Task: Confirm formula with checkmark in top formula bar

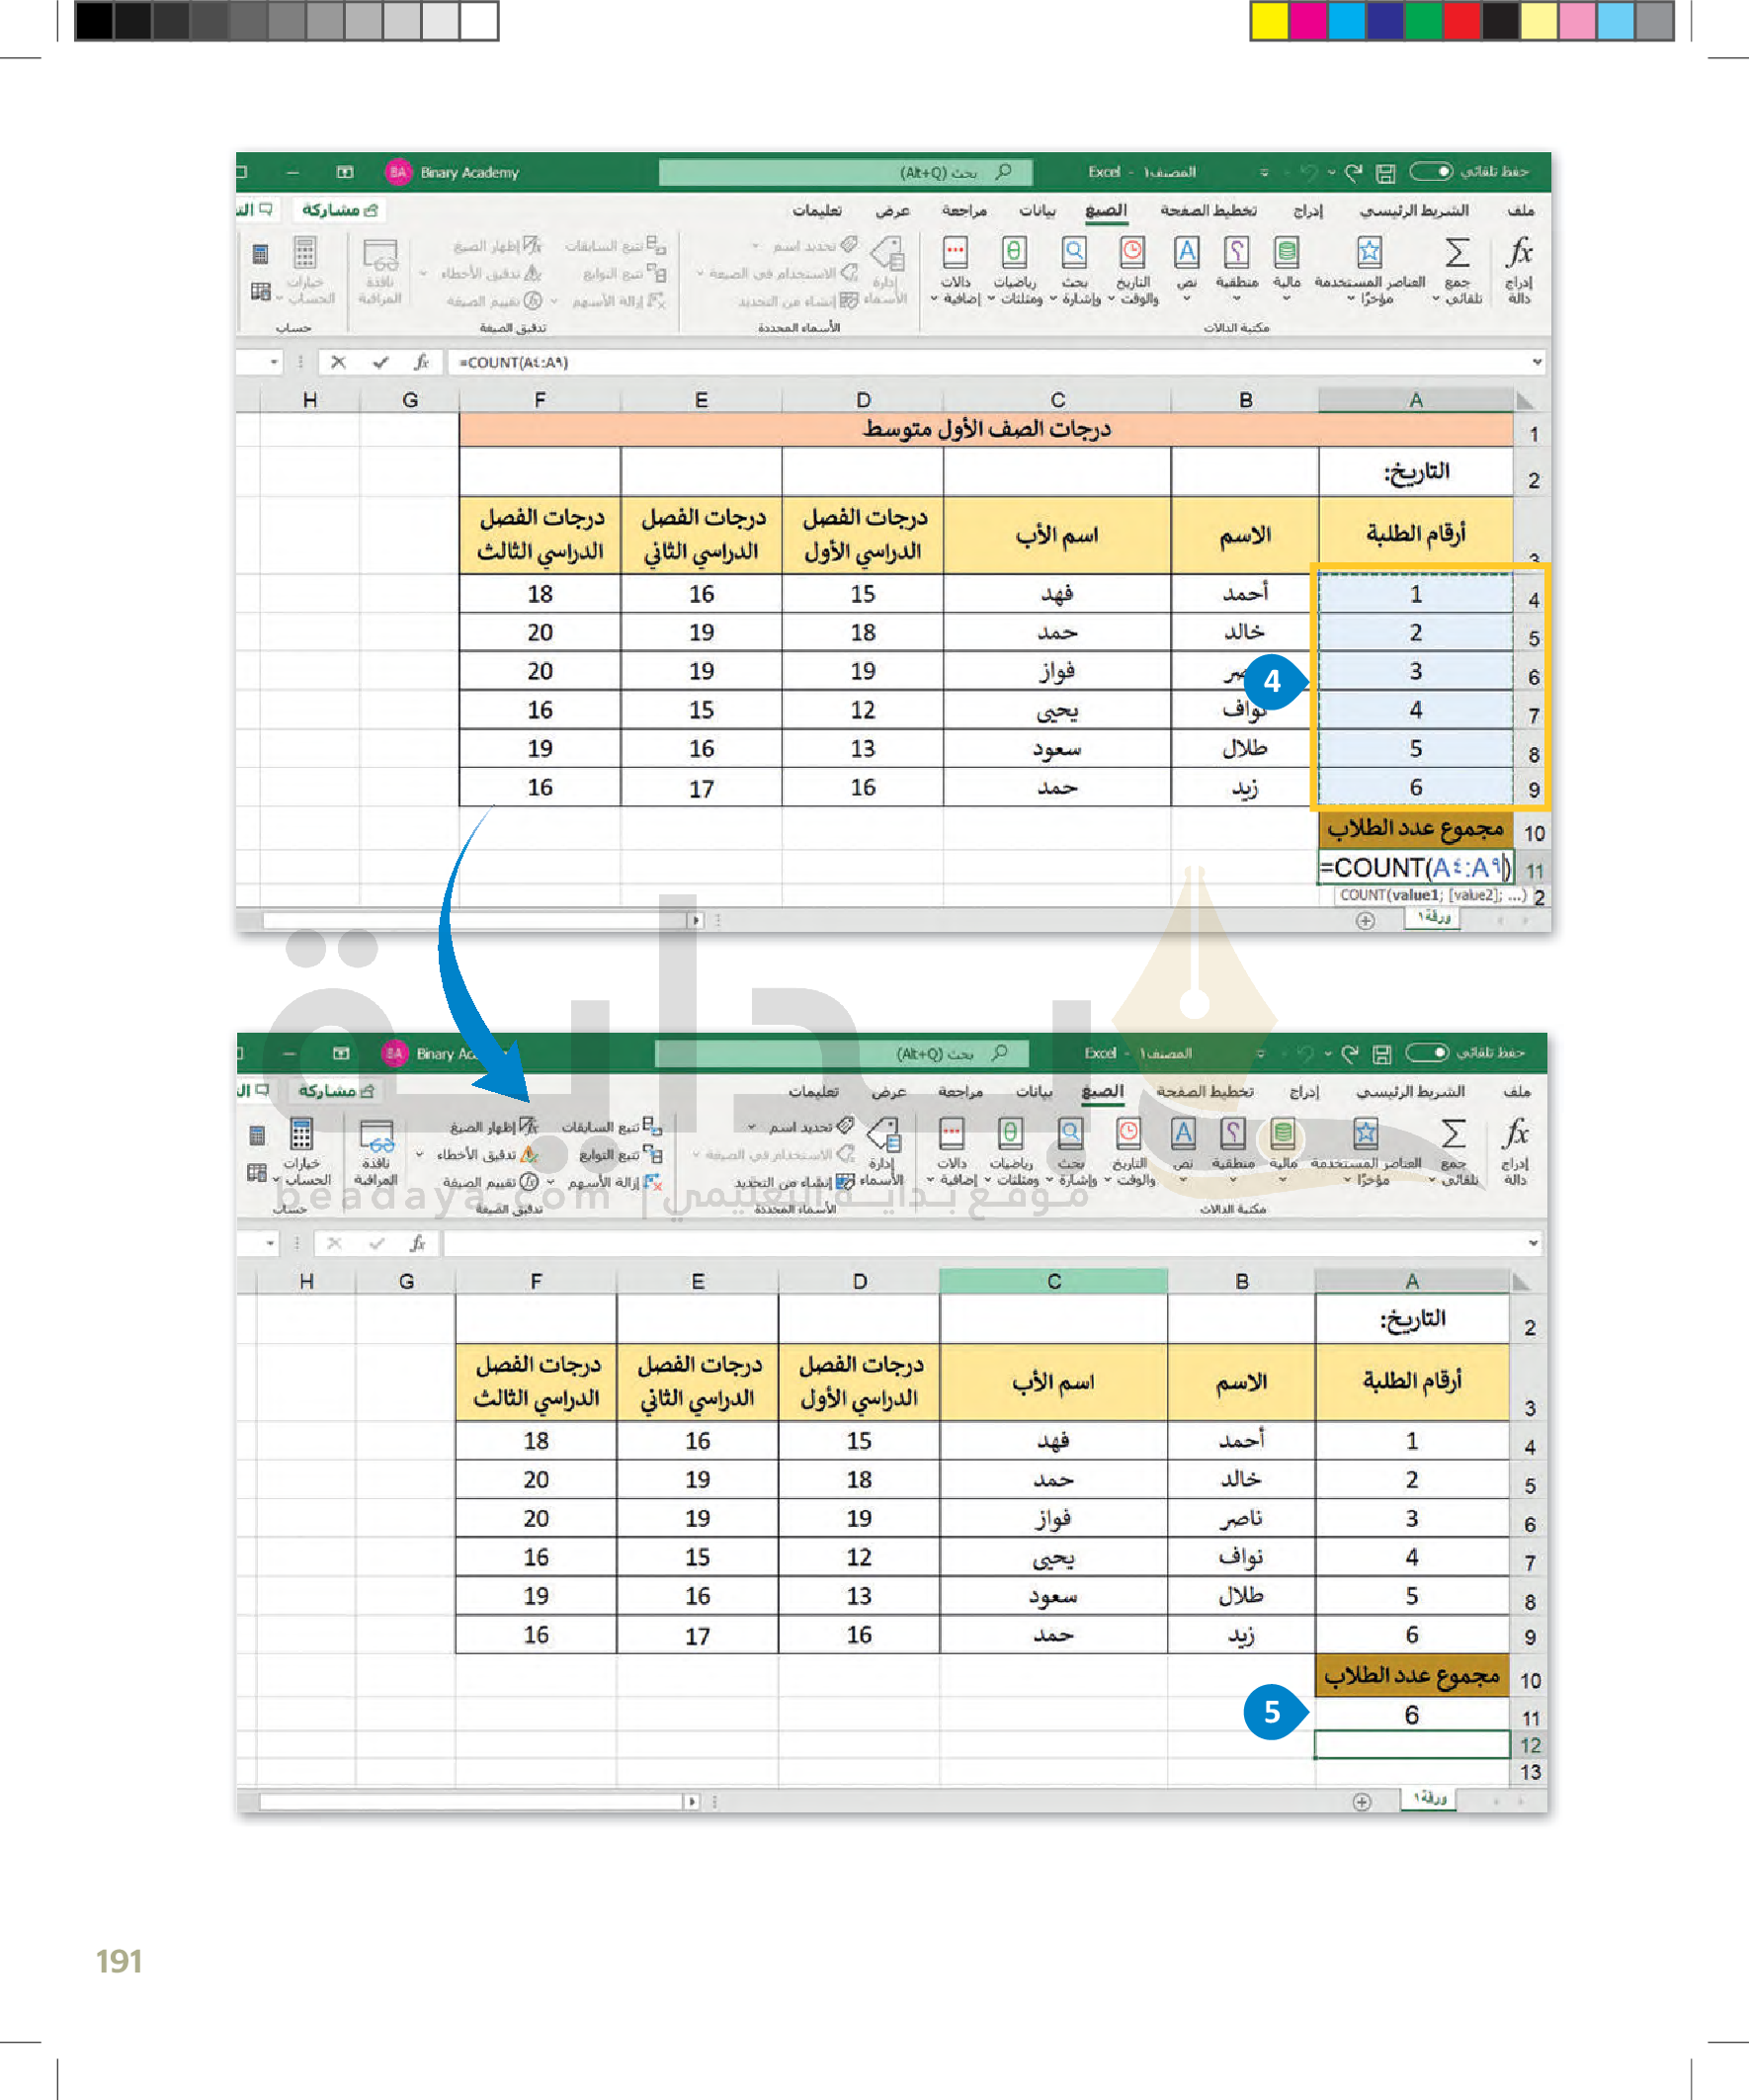Action: 380,362
